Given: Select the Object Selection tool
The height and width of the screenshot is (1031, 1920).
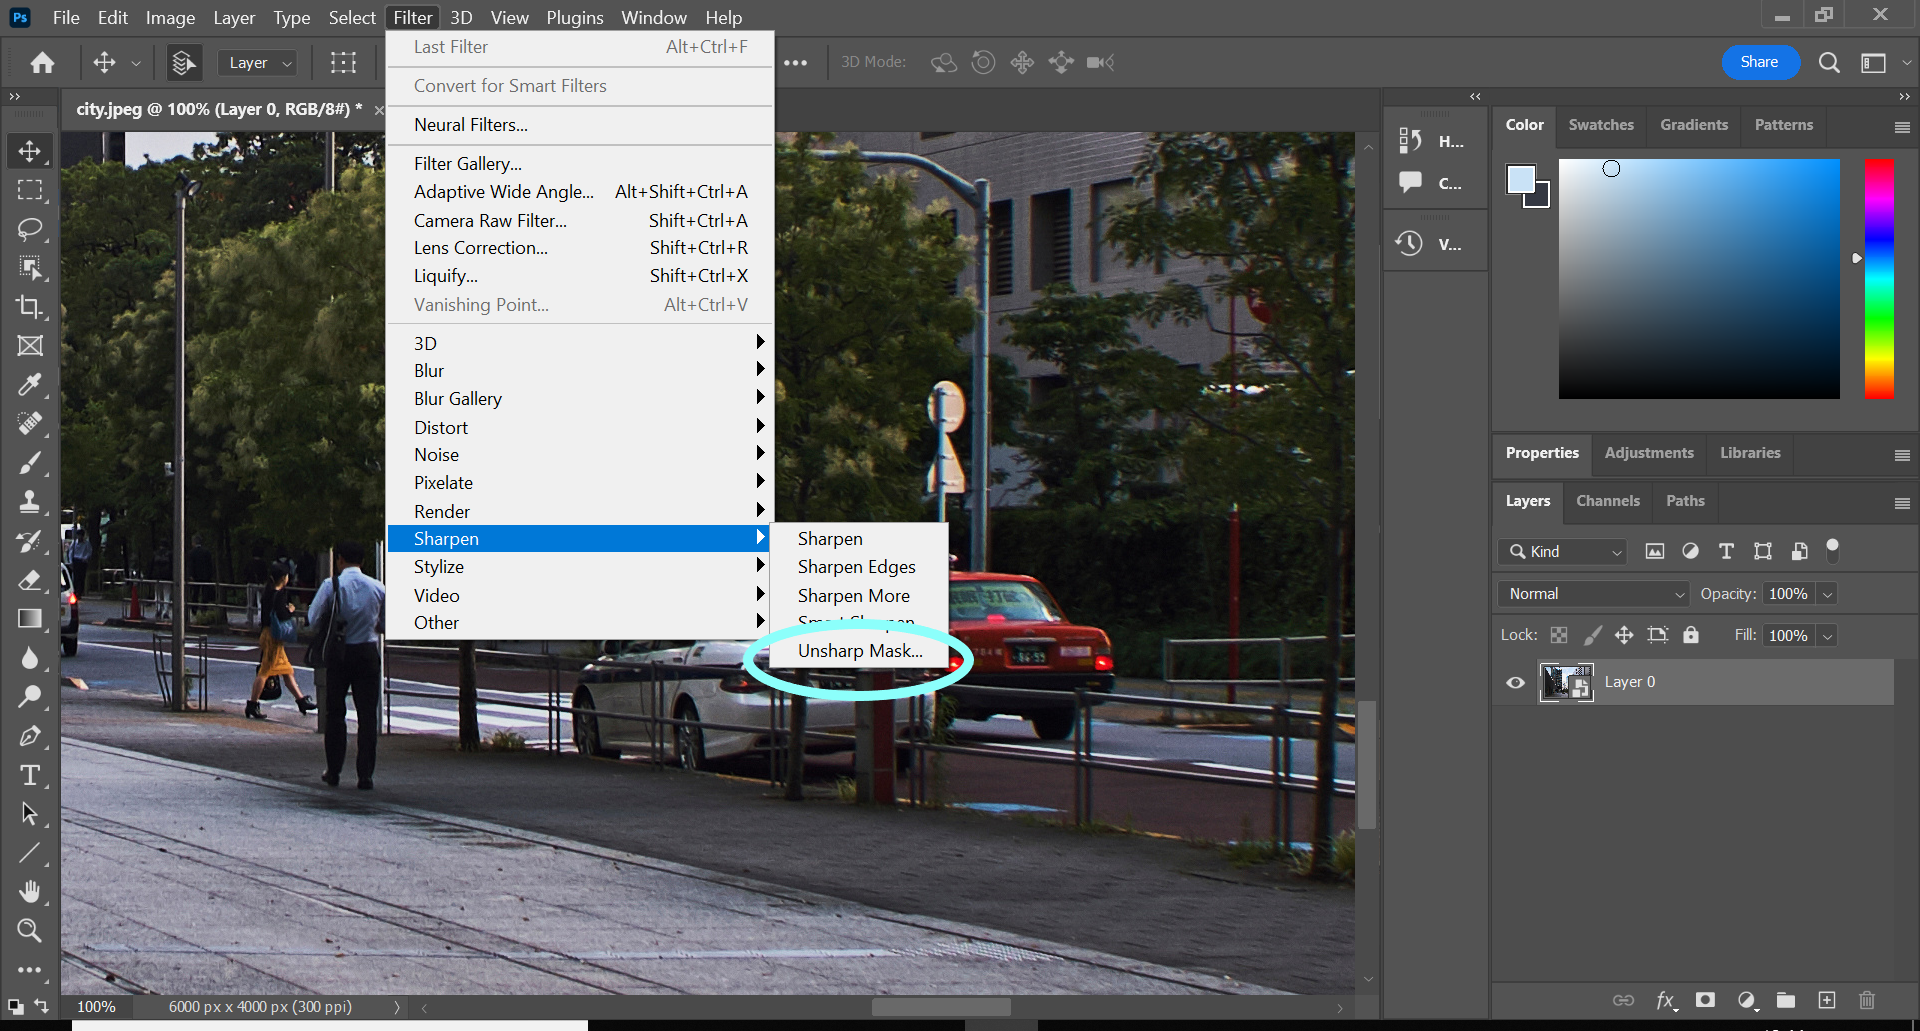Looking at the screenshot, I should 30,268.
